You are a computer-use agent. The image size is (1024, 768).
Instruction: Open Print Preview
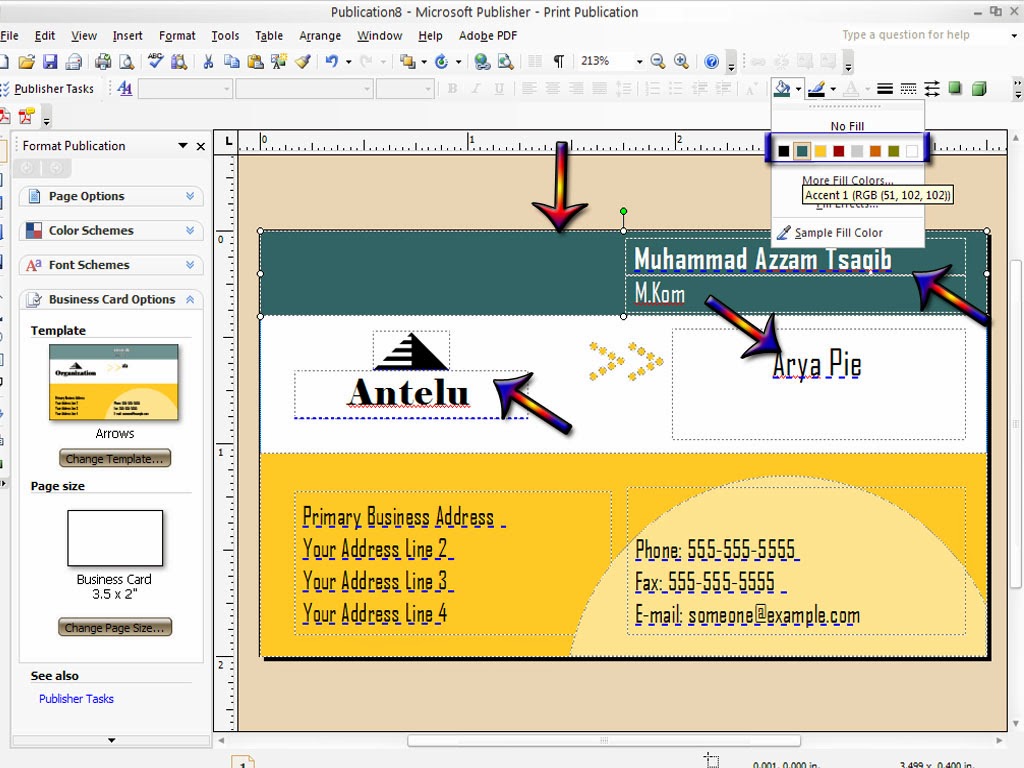tap(127, 61)
